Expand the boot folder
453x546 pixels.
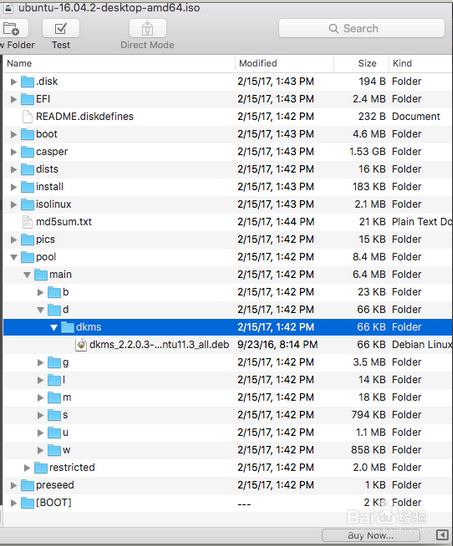point(14,134)
